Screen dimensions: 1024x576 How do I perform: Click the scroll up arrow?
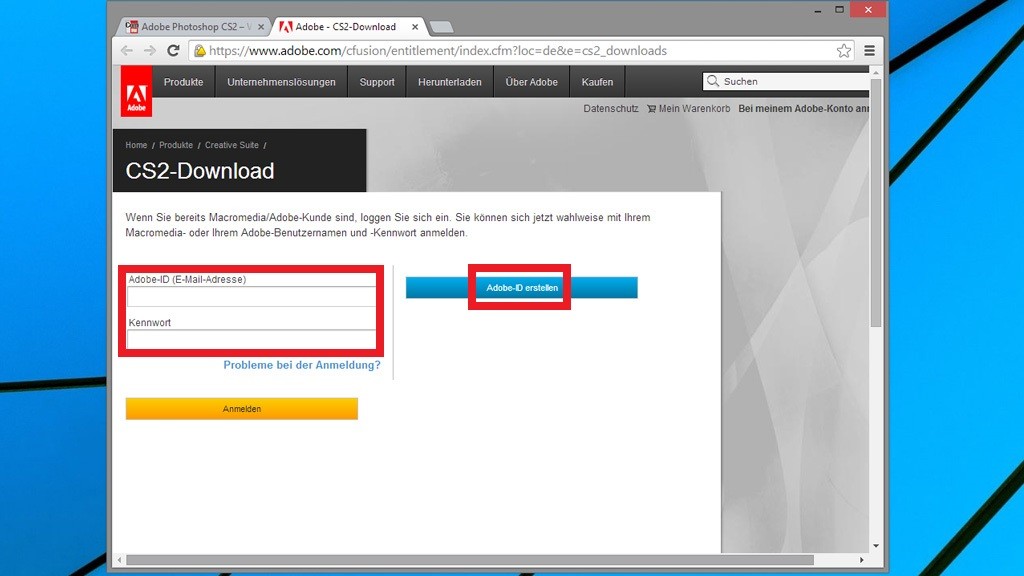coord(876,71)
